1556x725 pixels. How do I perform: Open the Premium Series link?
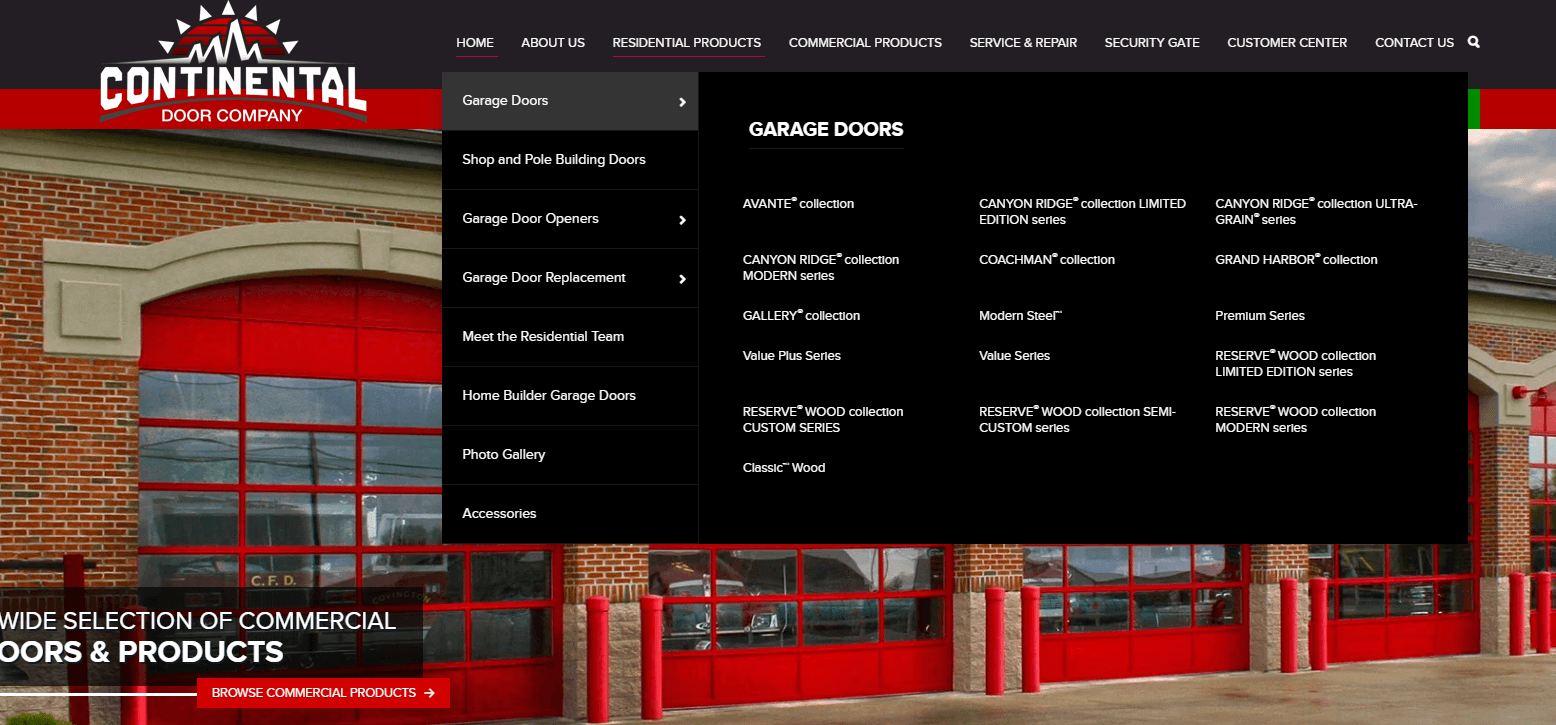[1259, 316]
